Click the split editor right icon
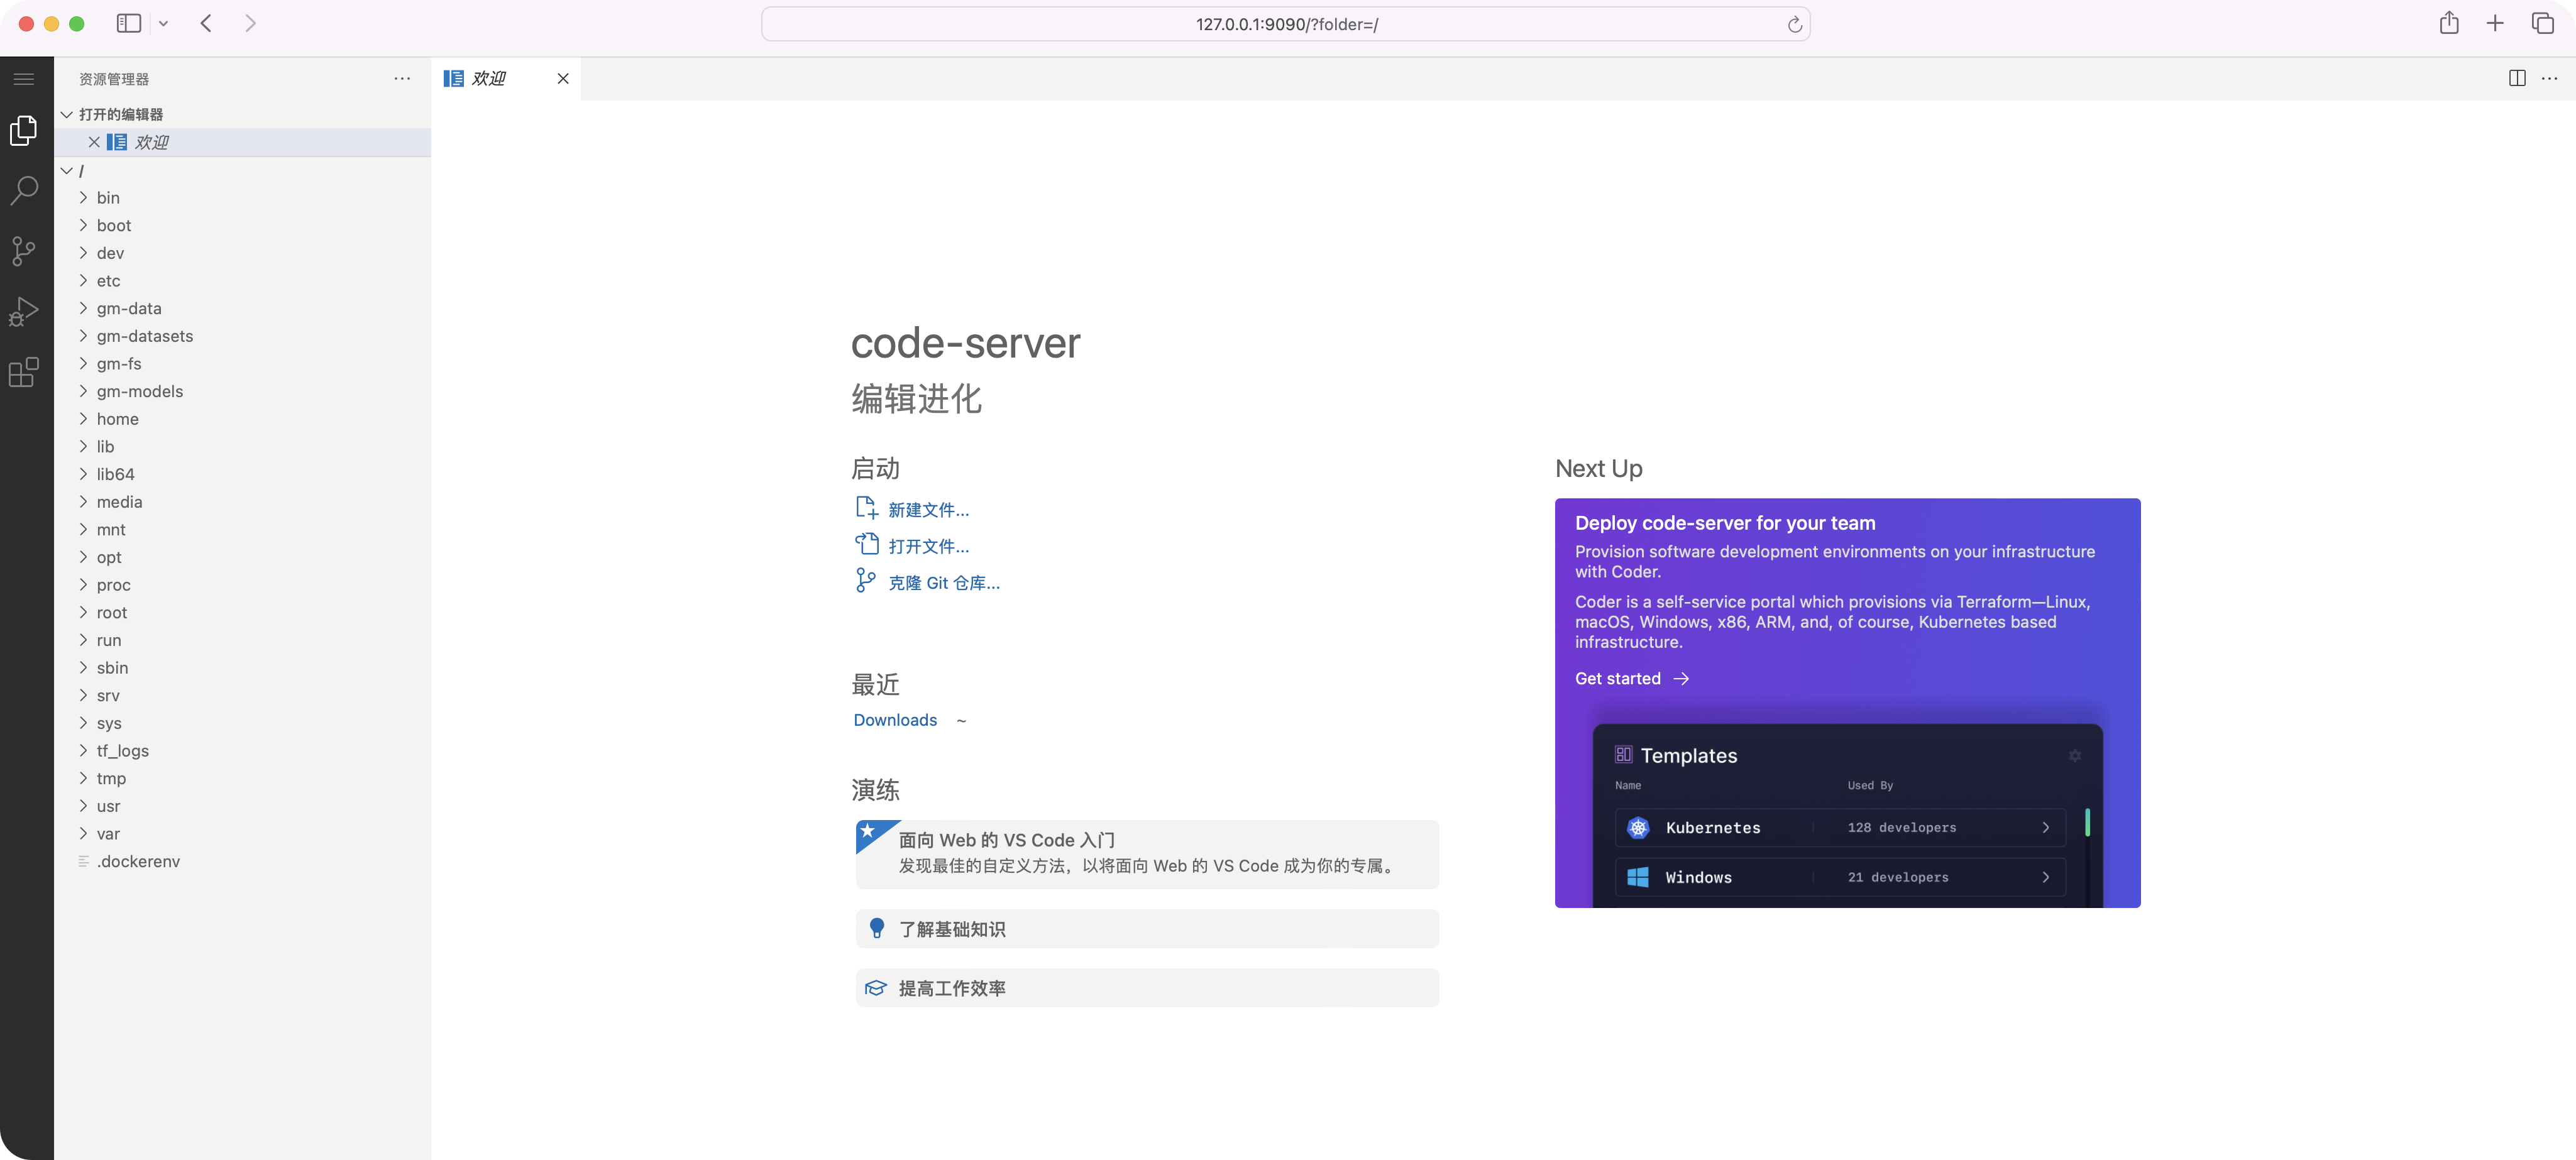This screenshot has height=1160, width=2576. (2517, 79)
